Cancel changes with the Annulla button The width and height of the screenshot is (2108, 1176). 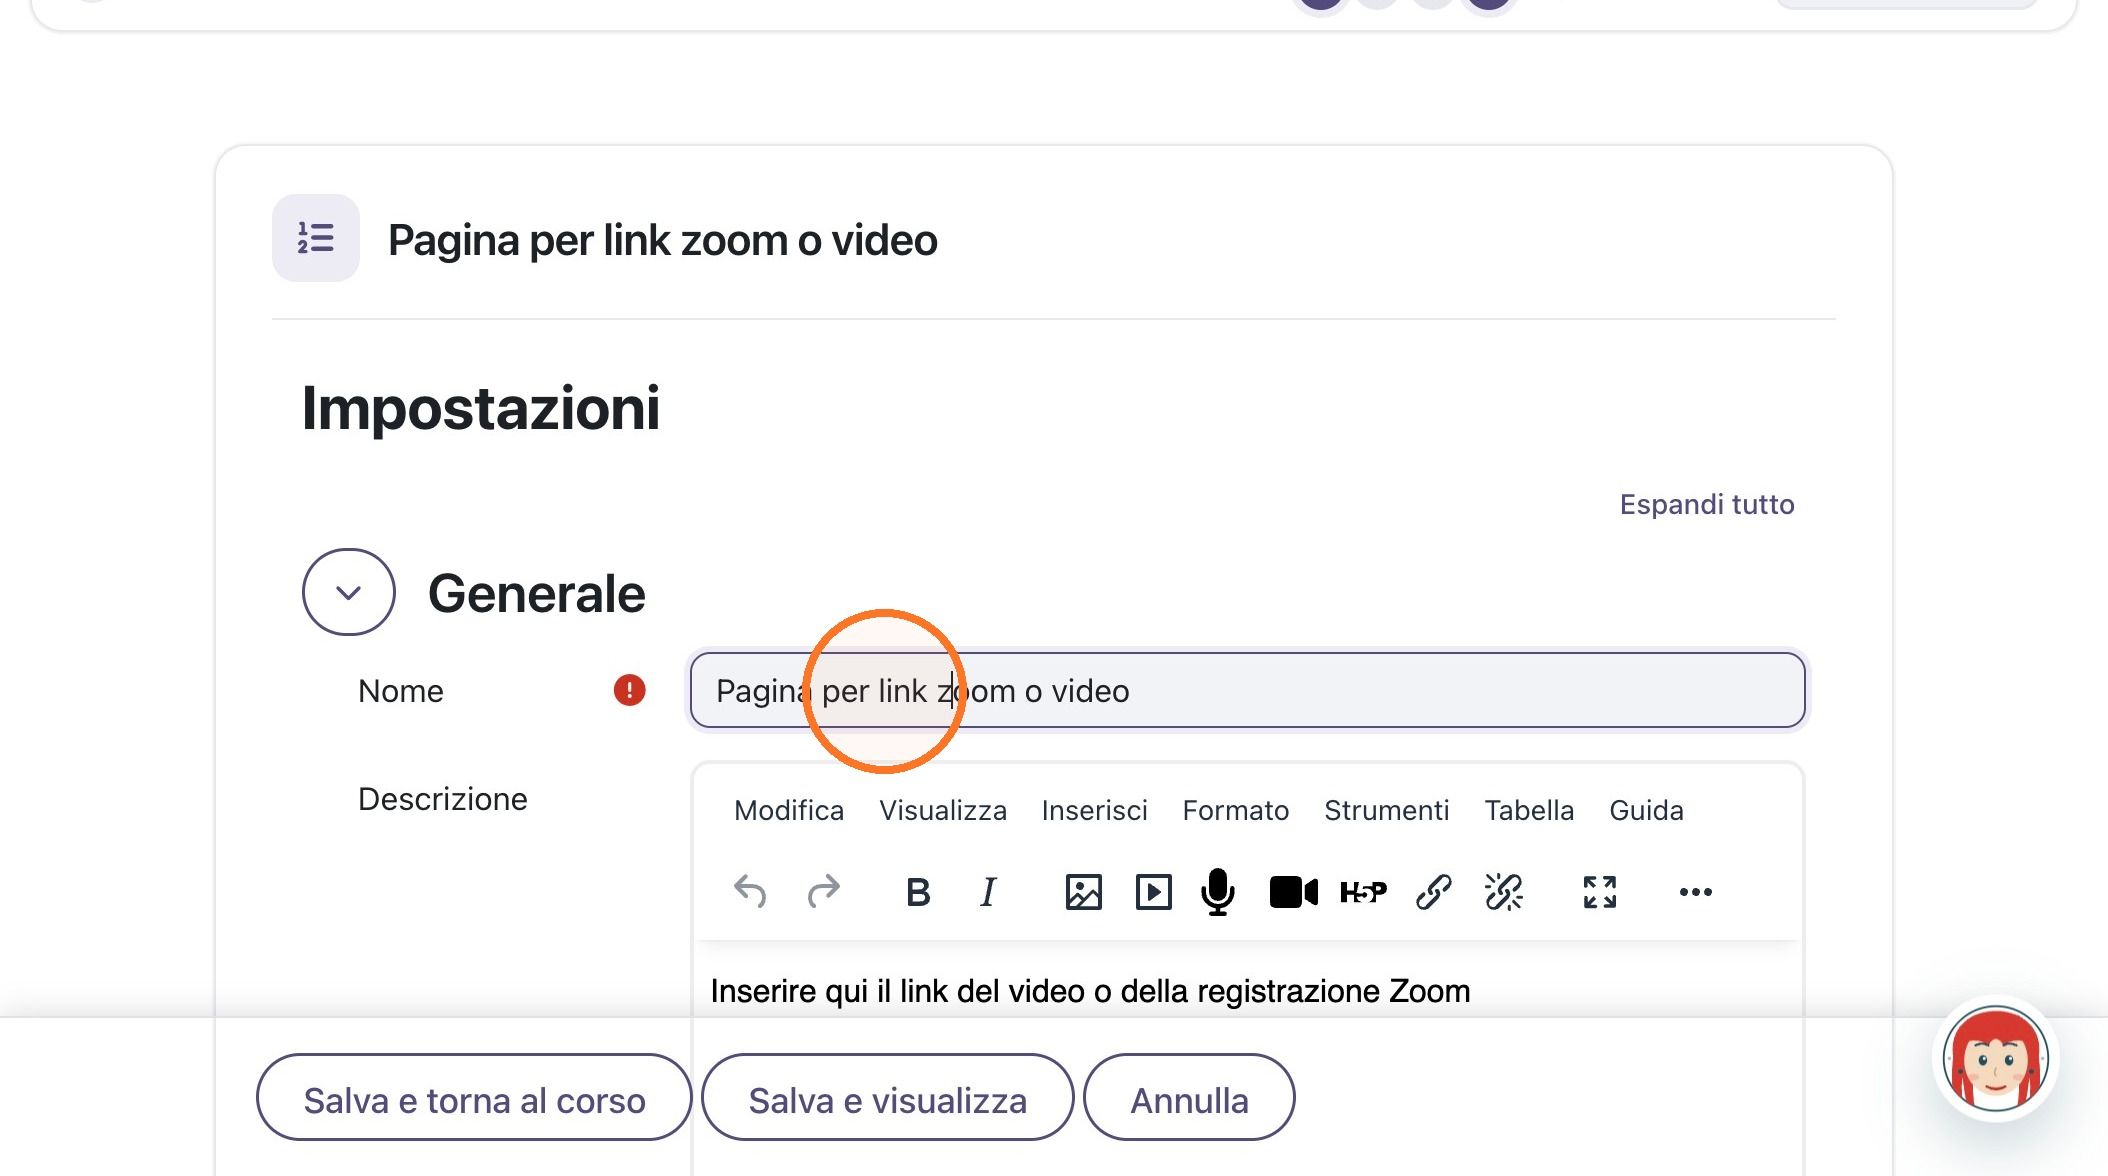click(x=1190, y=1098)
